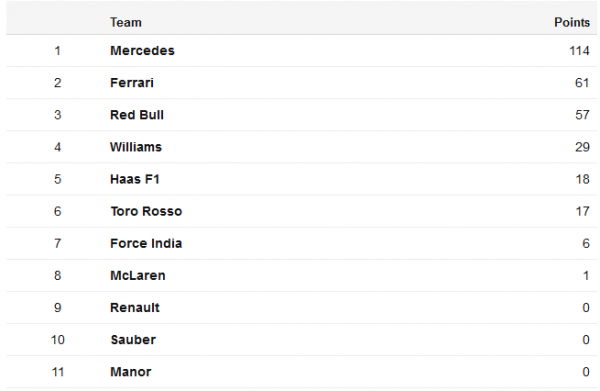
Task: Select the position number 10 cell
Action: coord(58,340)
